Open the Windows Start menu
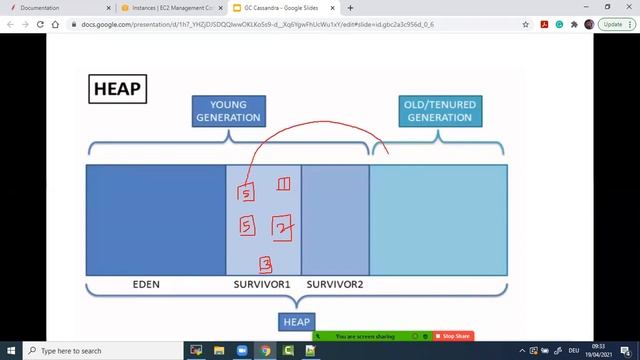Viewport: 640px width, 360px height. point(11,351)
